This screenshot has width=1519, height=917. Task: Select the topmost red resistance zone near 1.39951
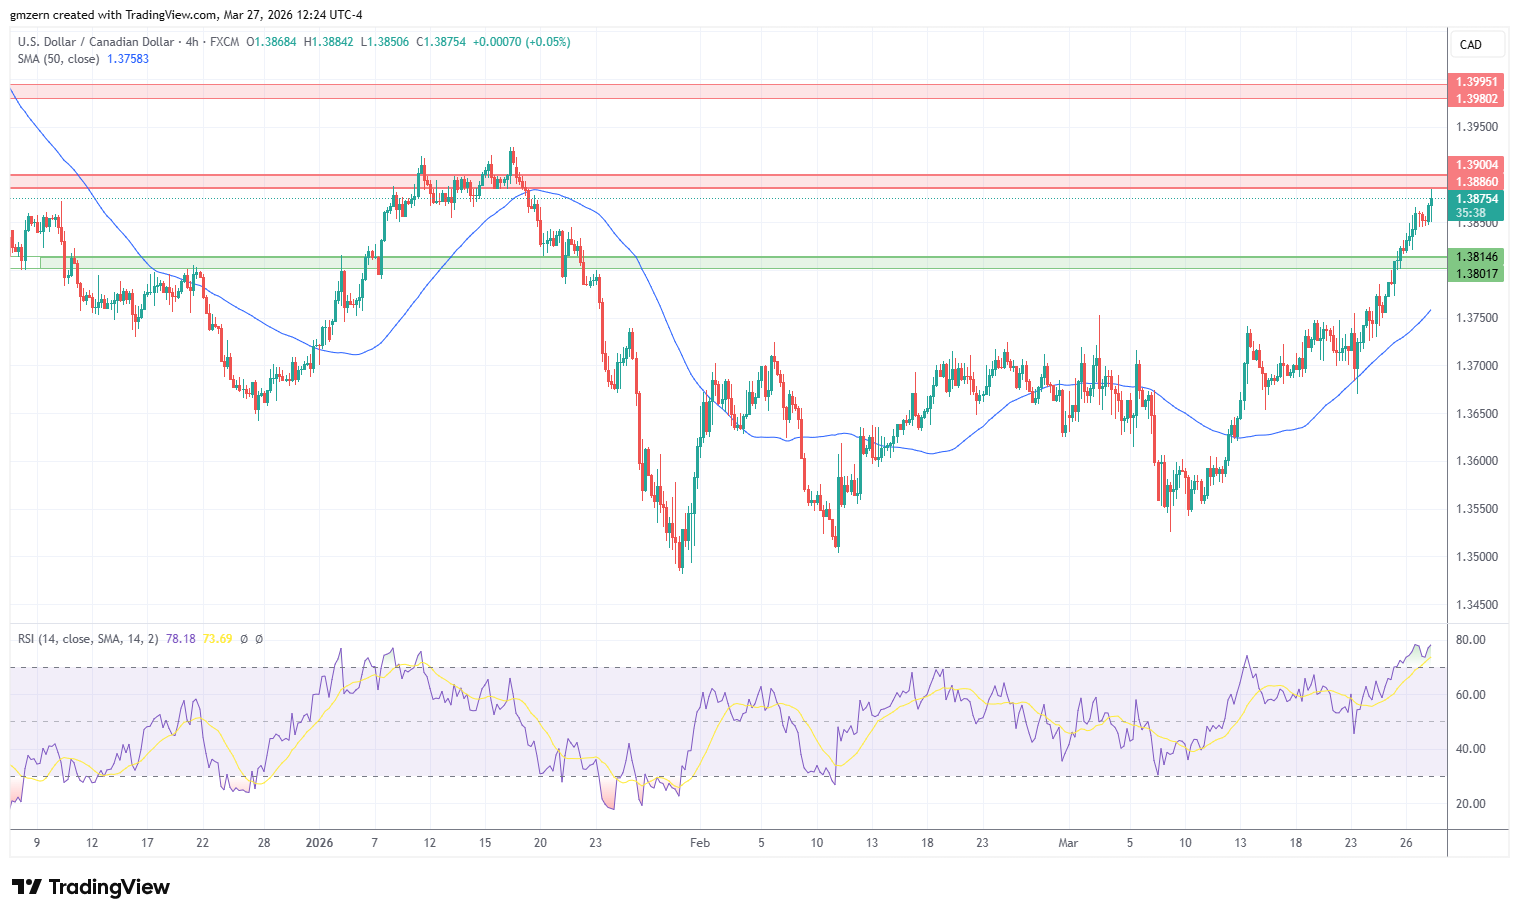pos(728,92)
